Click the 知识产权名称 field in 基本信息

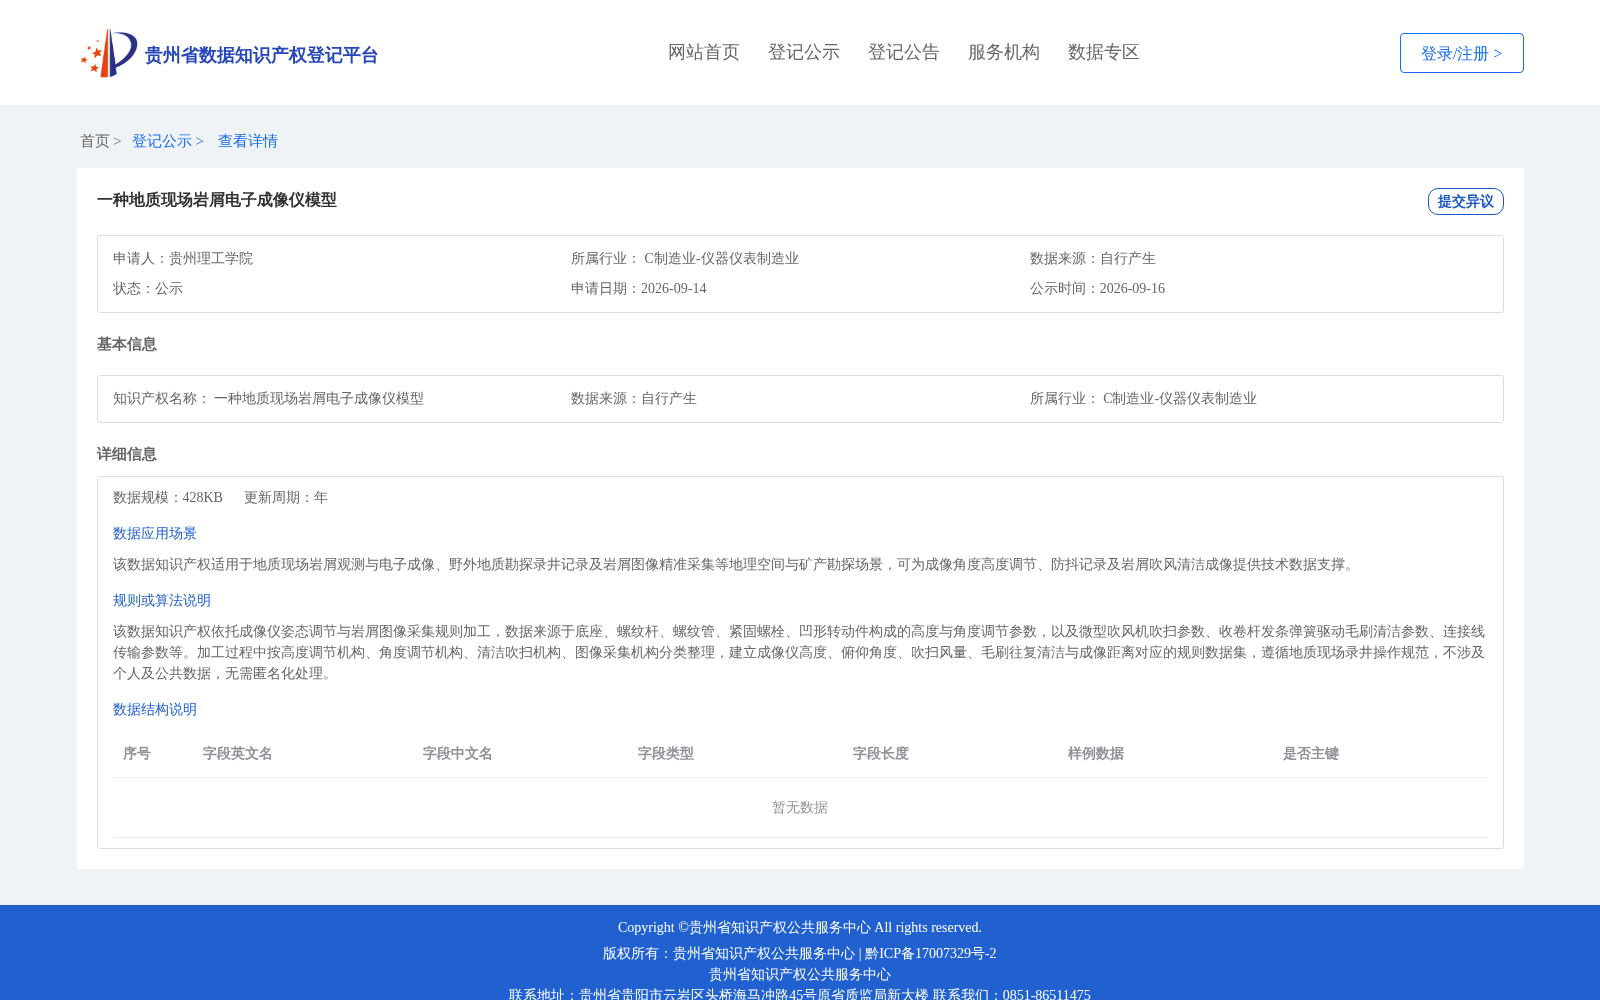[268, 398]
